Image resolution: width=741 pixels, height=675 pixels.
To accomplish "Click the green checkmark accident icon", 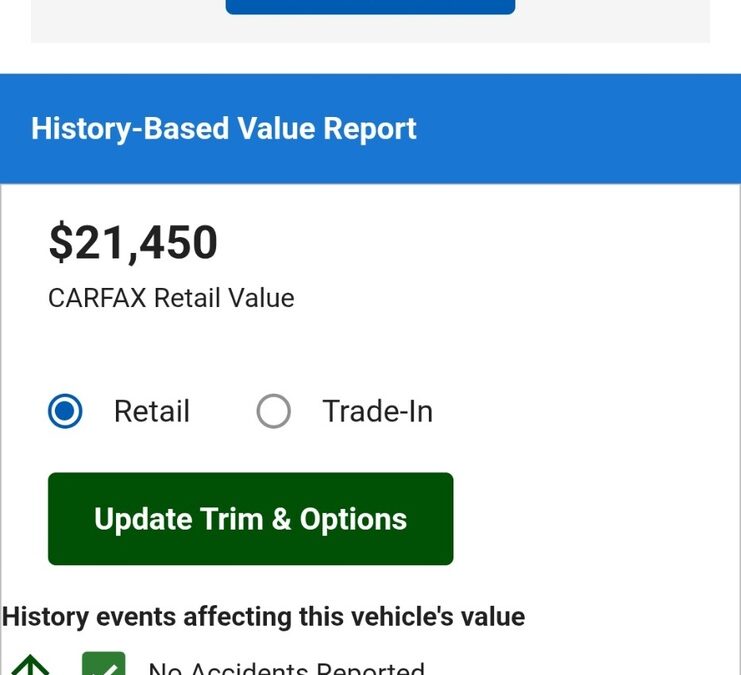I will [x=104, y=665].
